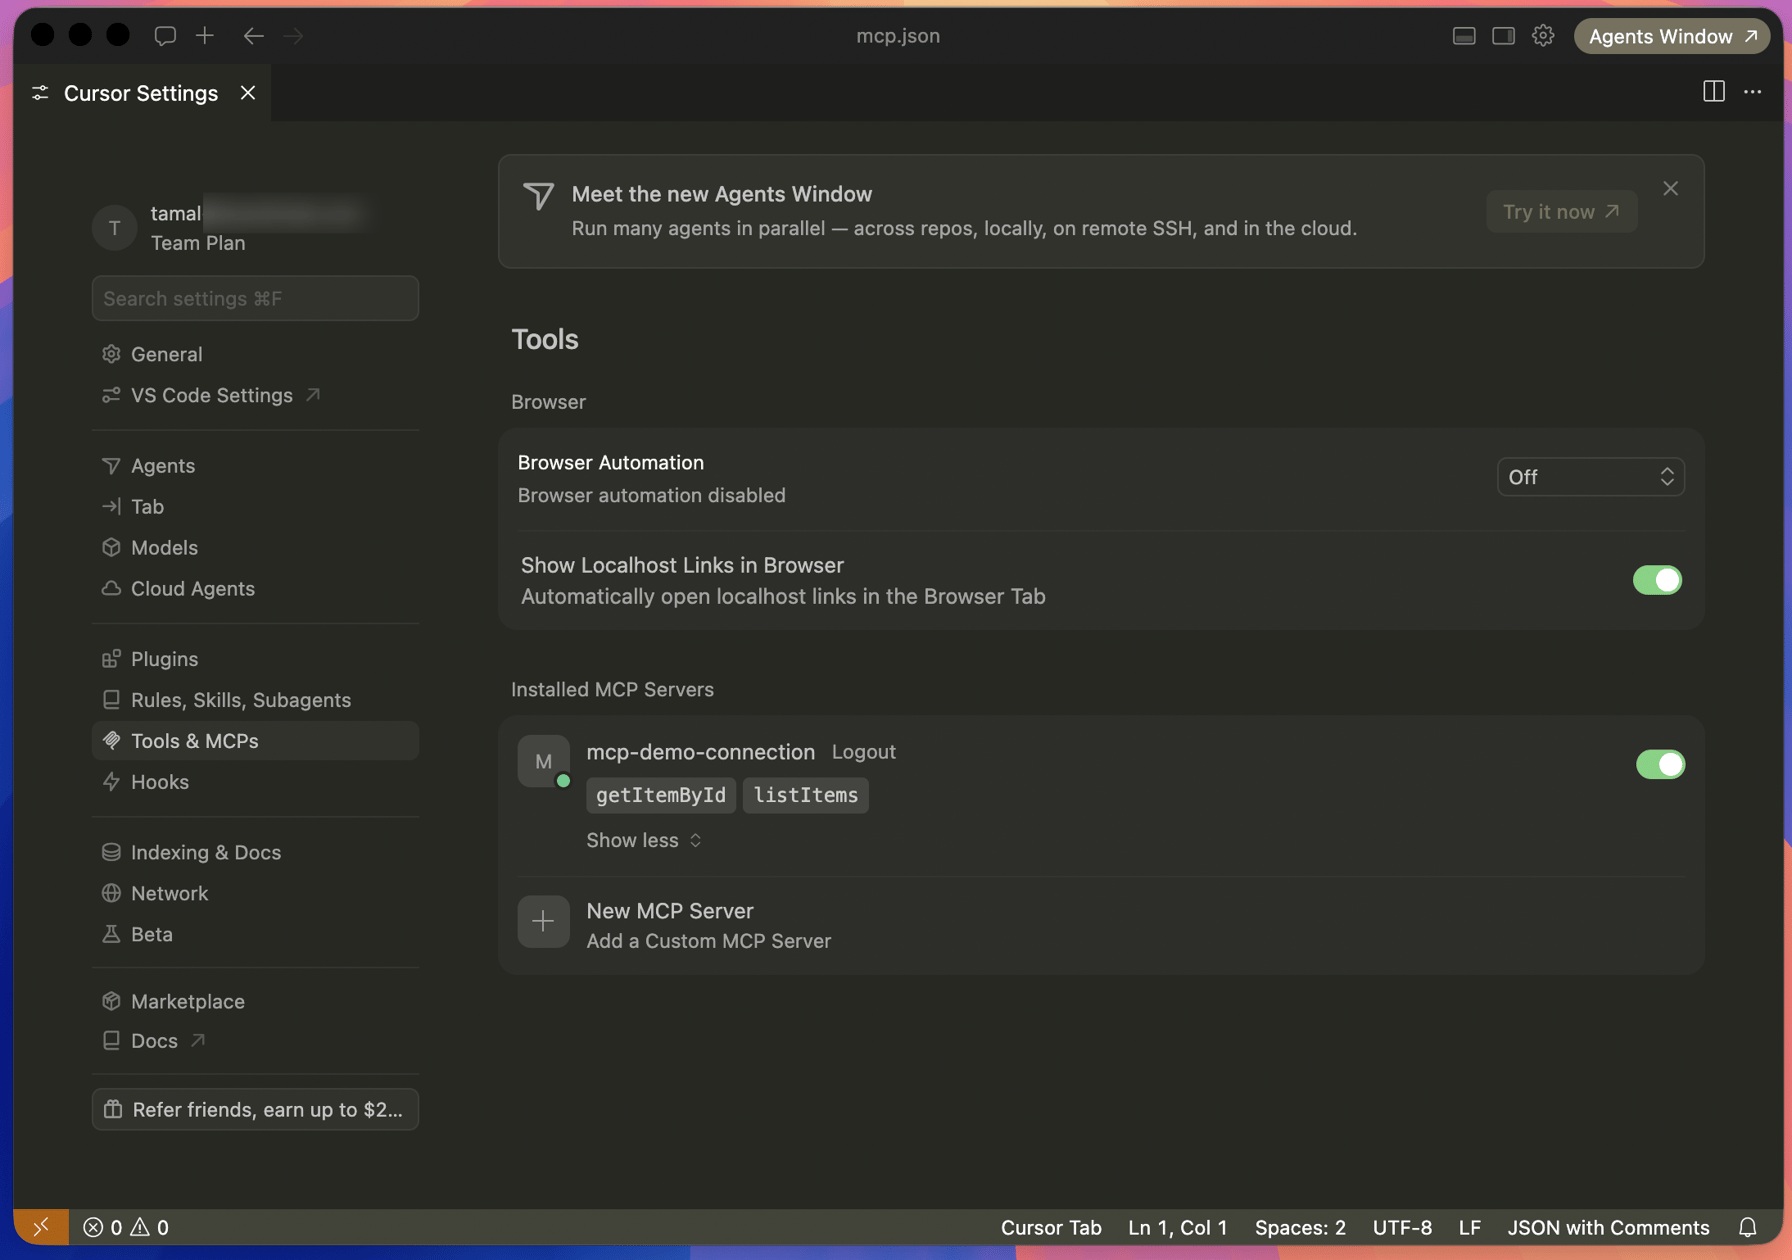Viewport: 1792px width, 1260px height.
Task: Click JSON with Comments language mode
Action: click(1608, 1227)
